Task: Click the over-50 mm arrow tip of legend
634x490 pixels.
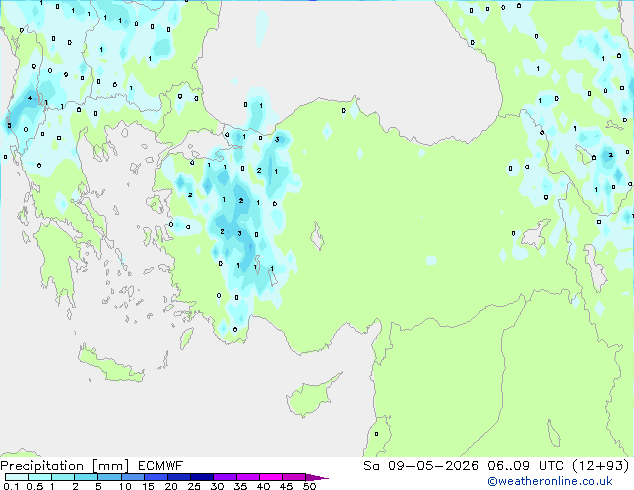Action: click(317, 477)
